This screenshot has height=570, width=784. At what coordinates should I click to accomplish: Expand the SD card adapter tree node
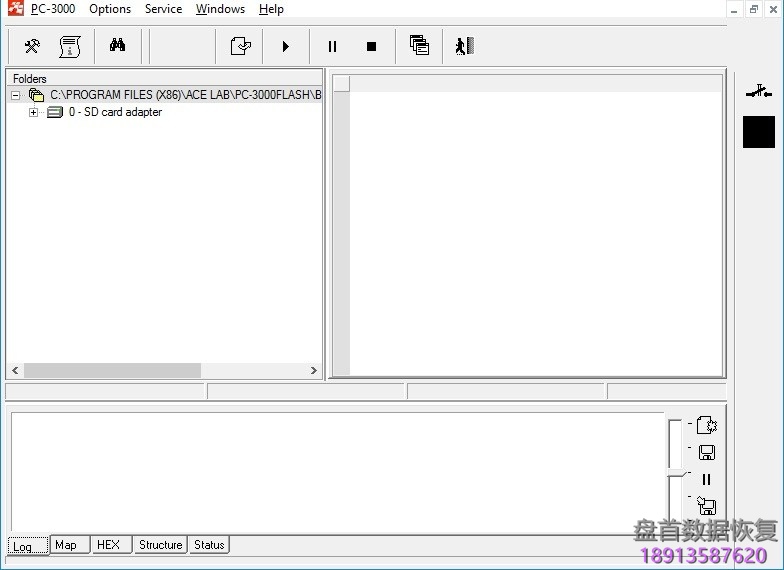coord(33,113)
